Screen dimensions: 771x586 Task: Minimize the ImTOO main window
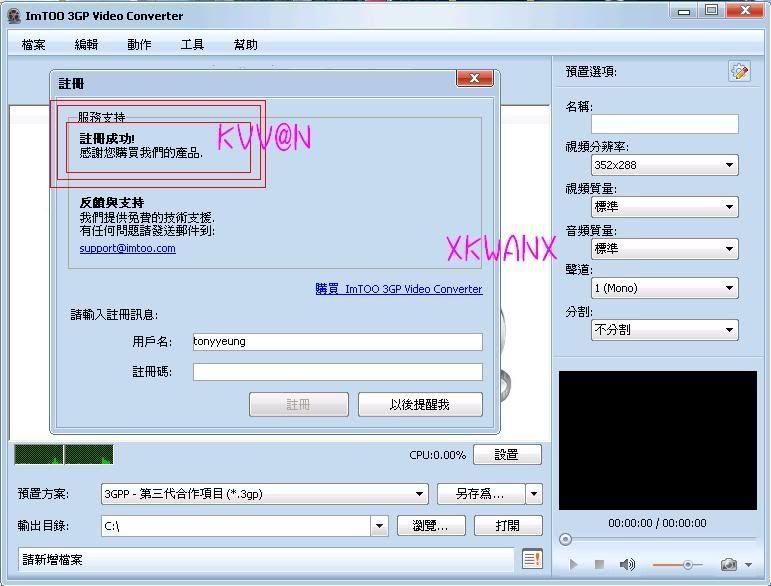(x=684, y=11)
